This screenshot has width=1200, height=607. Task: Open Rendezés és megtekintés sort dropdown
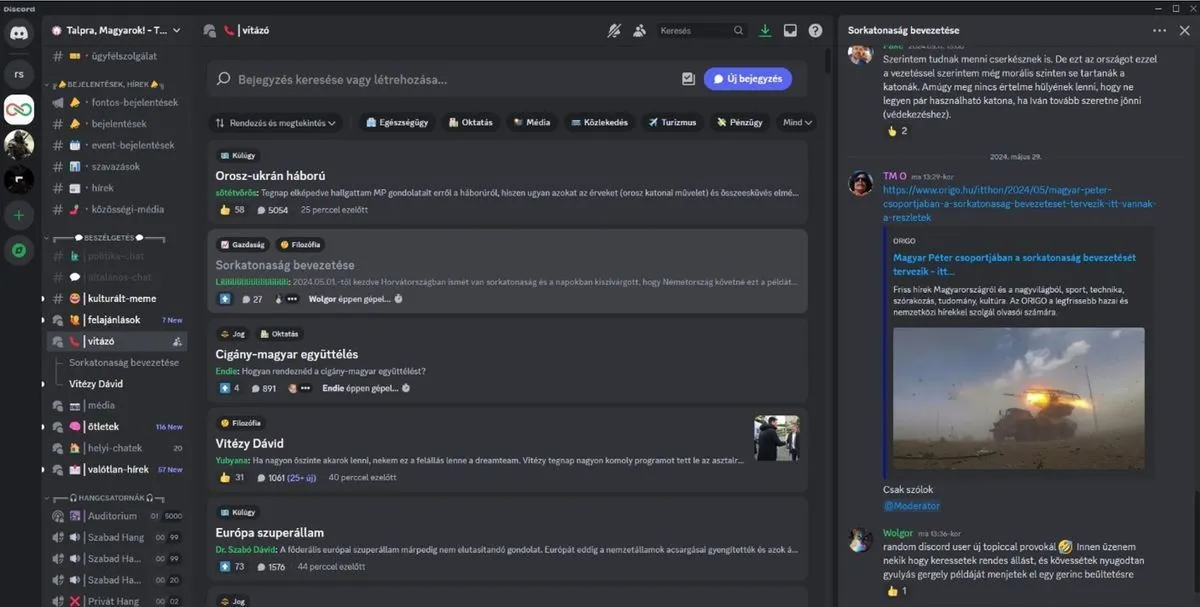277,123
